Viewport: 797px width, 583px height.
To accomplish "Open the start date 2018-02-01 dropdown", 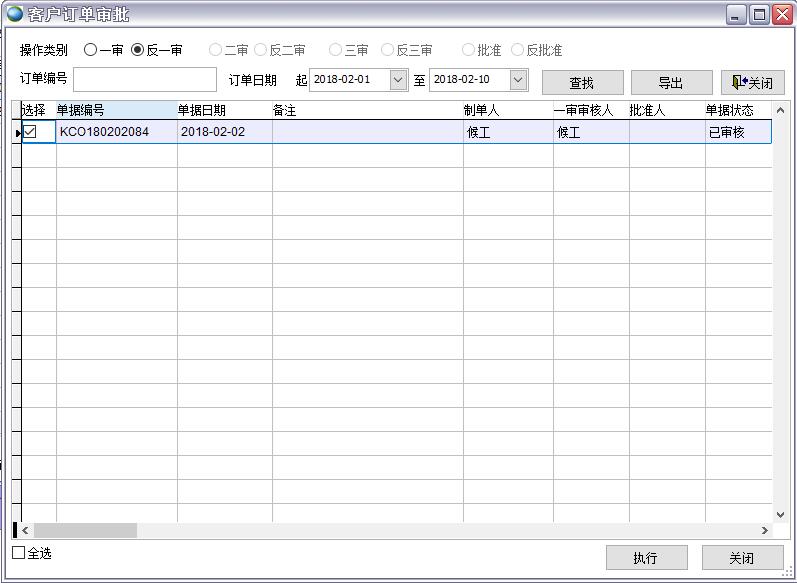I will point(398,80).
